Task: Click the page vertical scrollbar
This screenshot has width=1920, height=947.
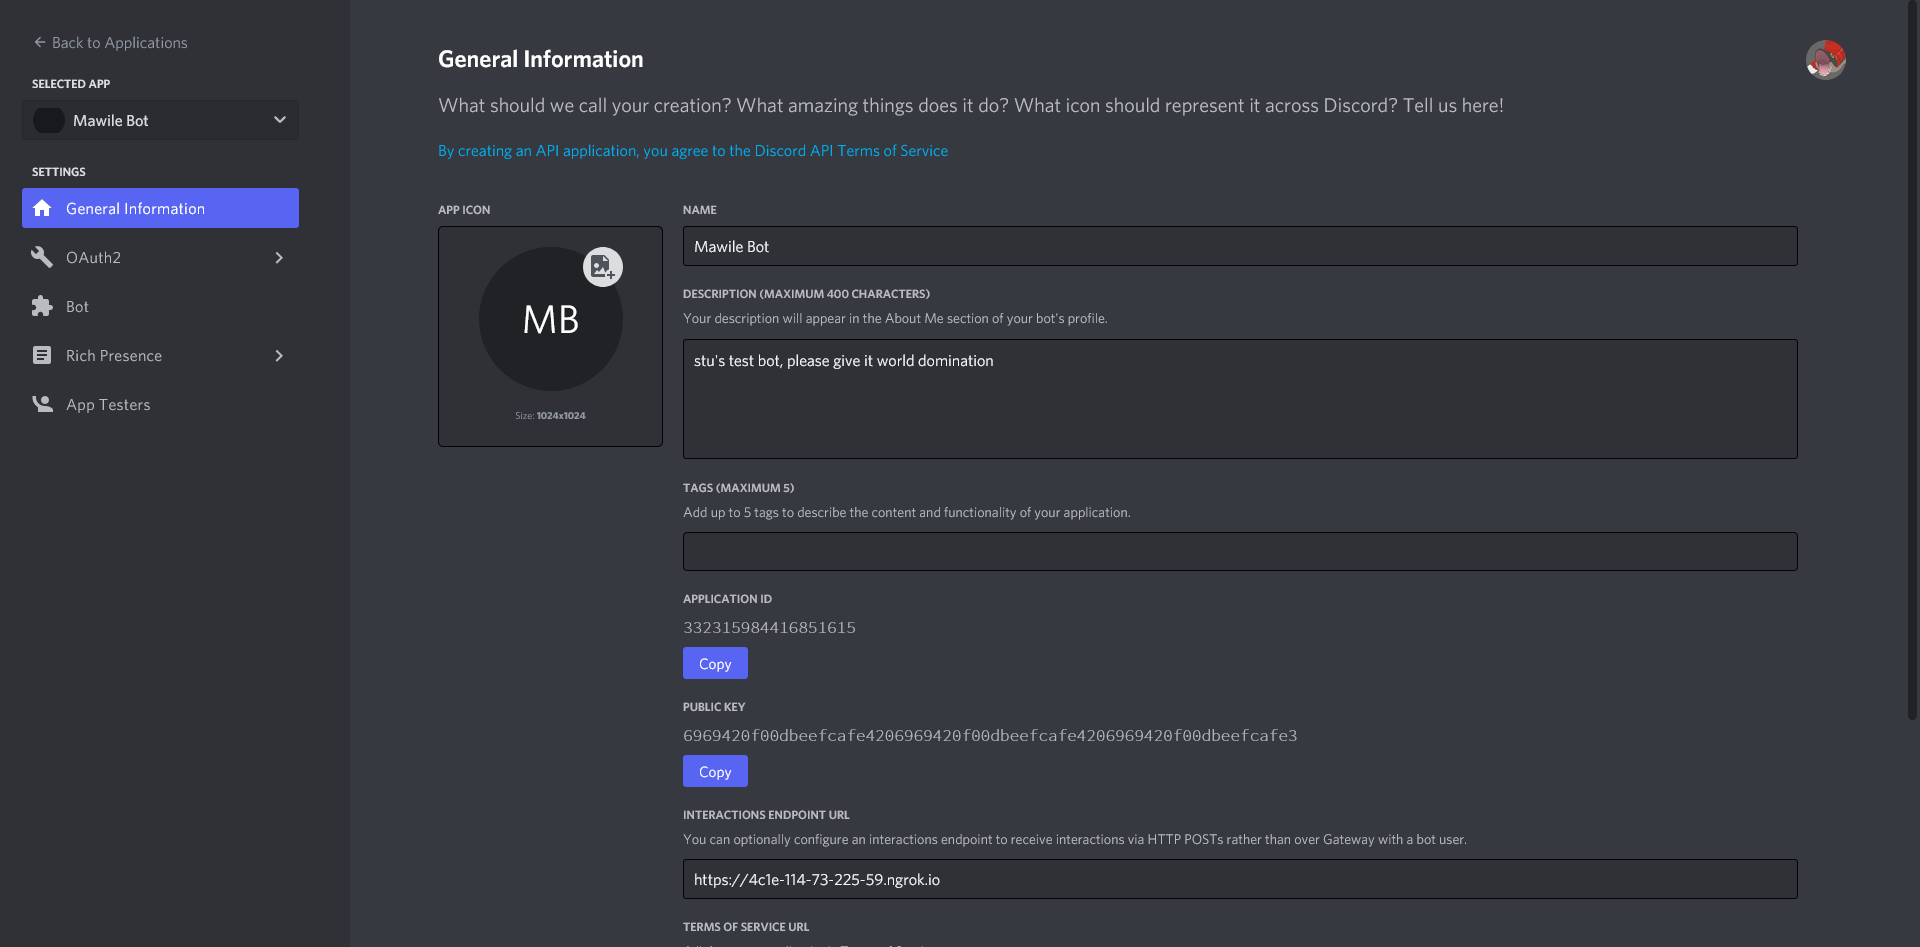Action: (x=1912, y=360)
